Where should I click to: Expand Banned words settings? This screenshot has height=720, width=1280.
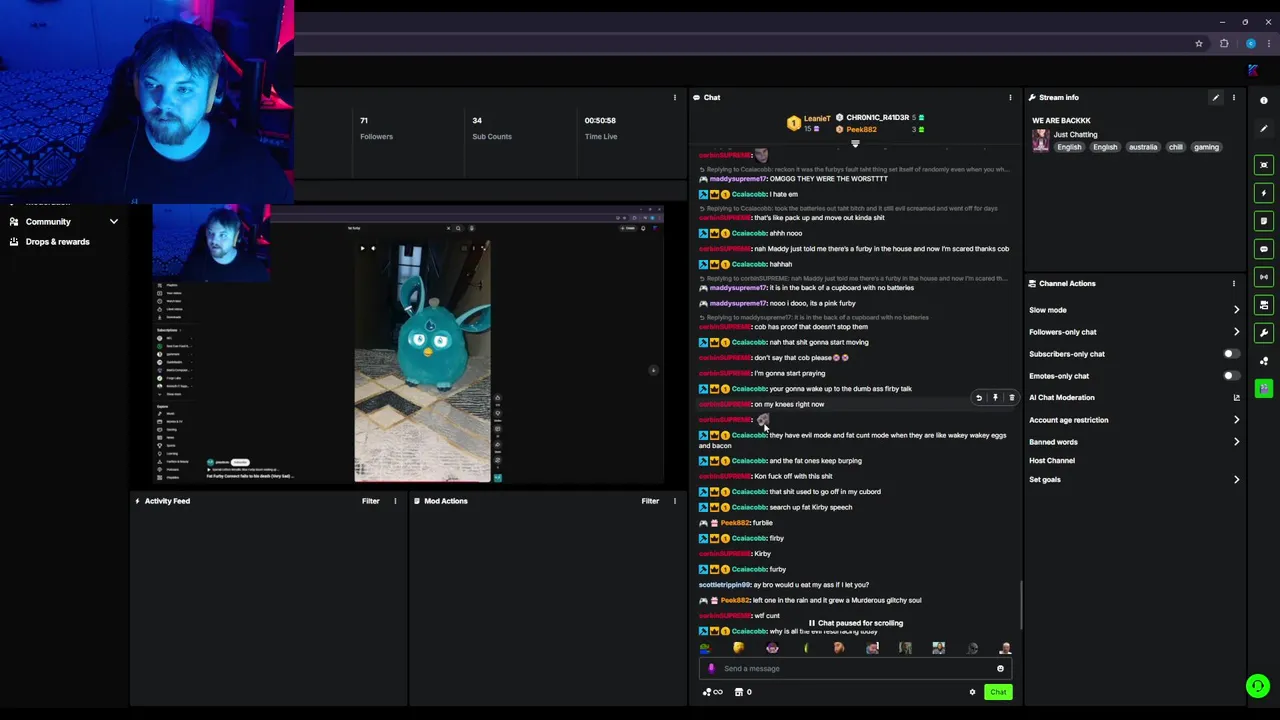(x=1236, y=442)
